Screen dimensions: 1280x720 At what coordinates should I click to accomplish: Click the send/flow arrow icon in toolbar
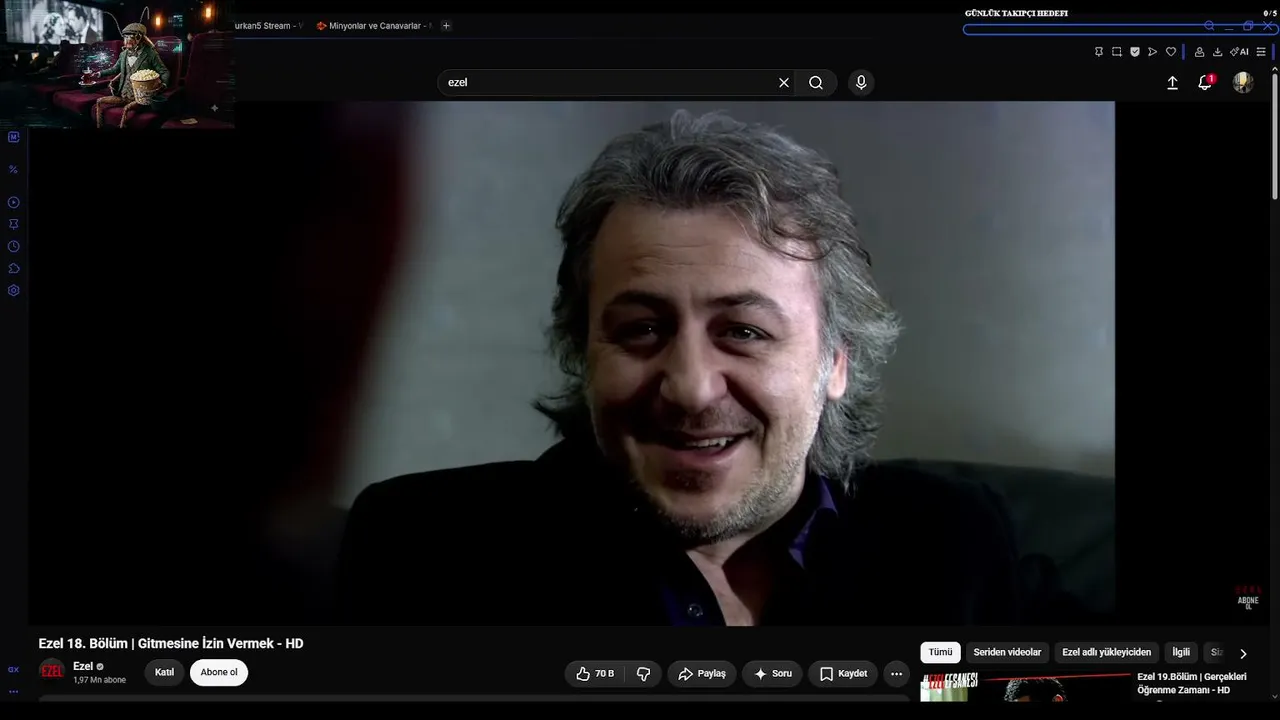pos(1153,52)
